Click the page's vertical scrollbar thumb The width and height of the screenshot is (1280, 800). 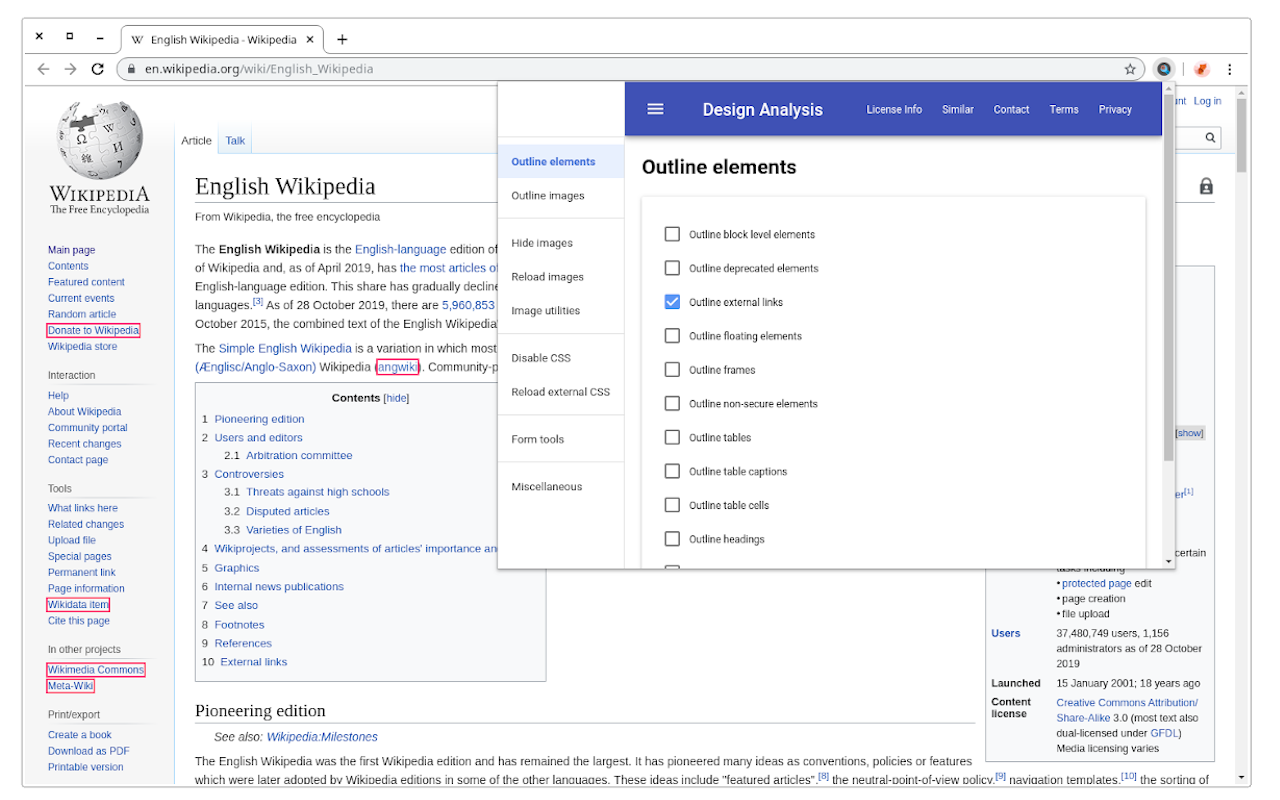click(1242, 135)
